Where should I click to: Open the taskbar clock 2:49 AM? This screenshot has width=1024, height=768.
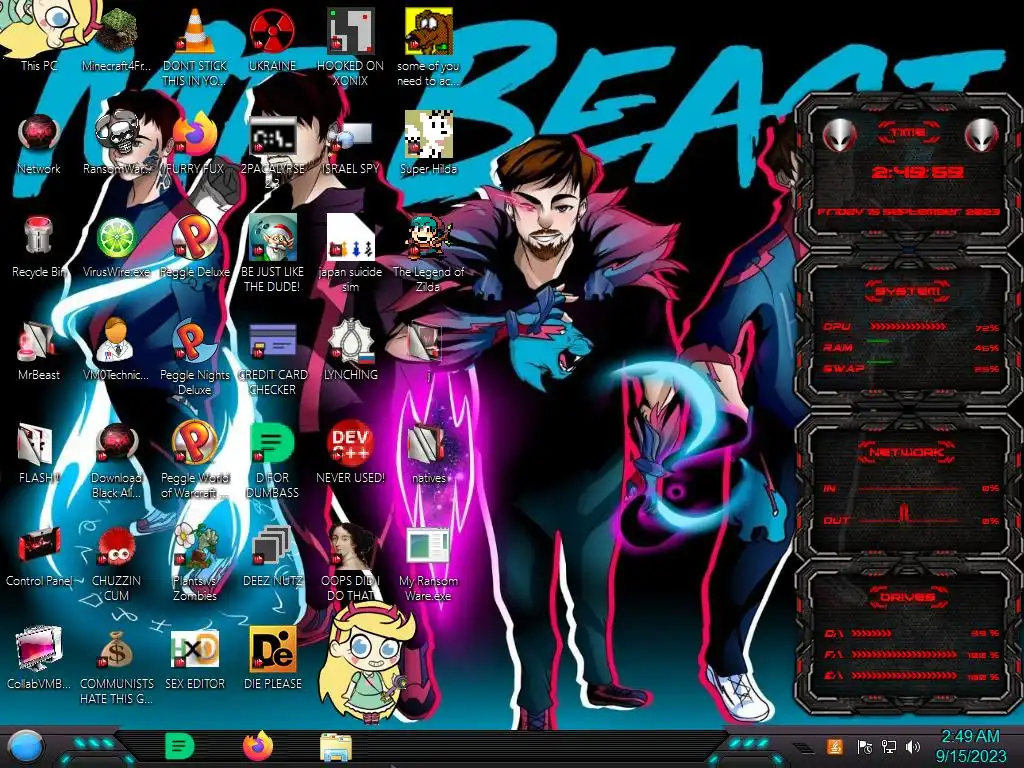tap(971, 746)
